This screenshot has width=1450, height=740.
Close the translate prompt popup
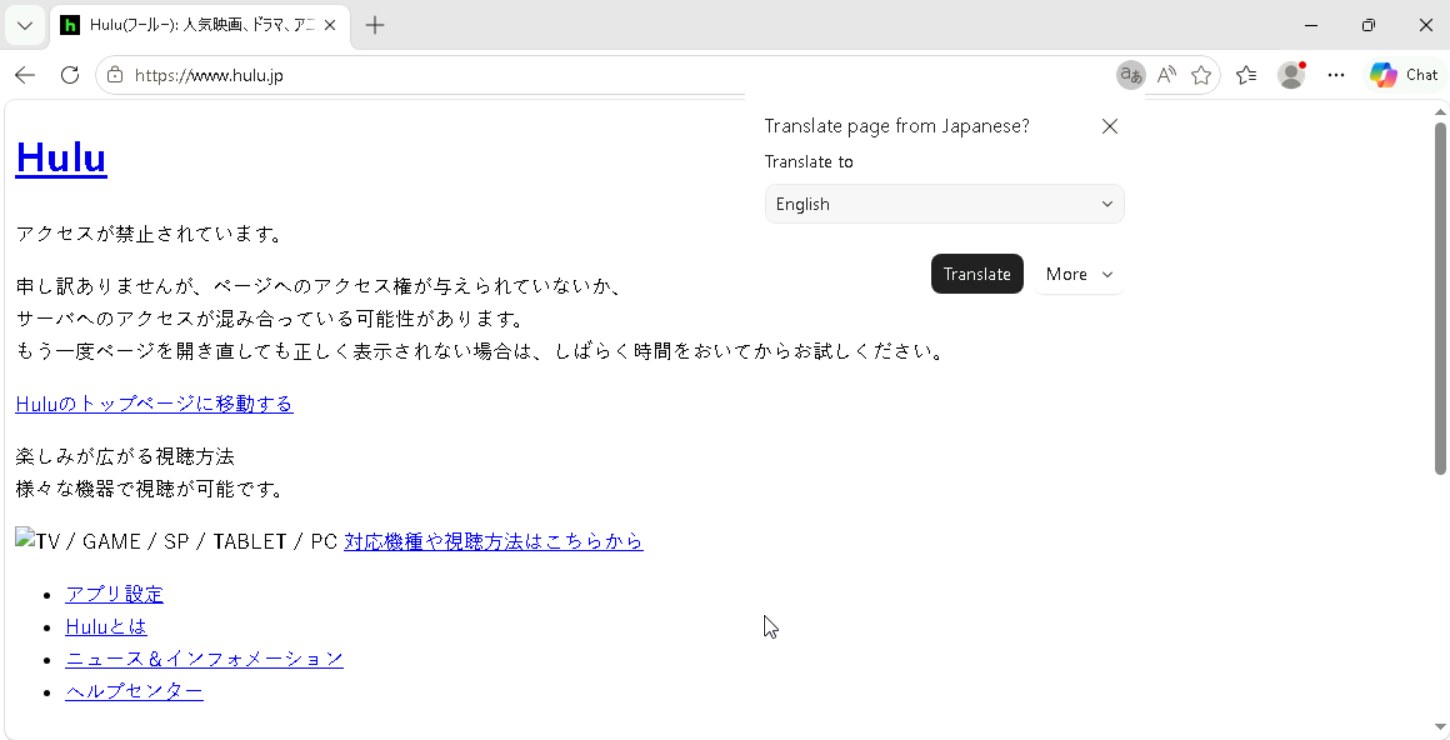coord(1109,126)
